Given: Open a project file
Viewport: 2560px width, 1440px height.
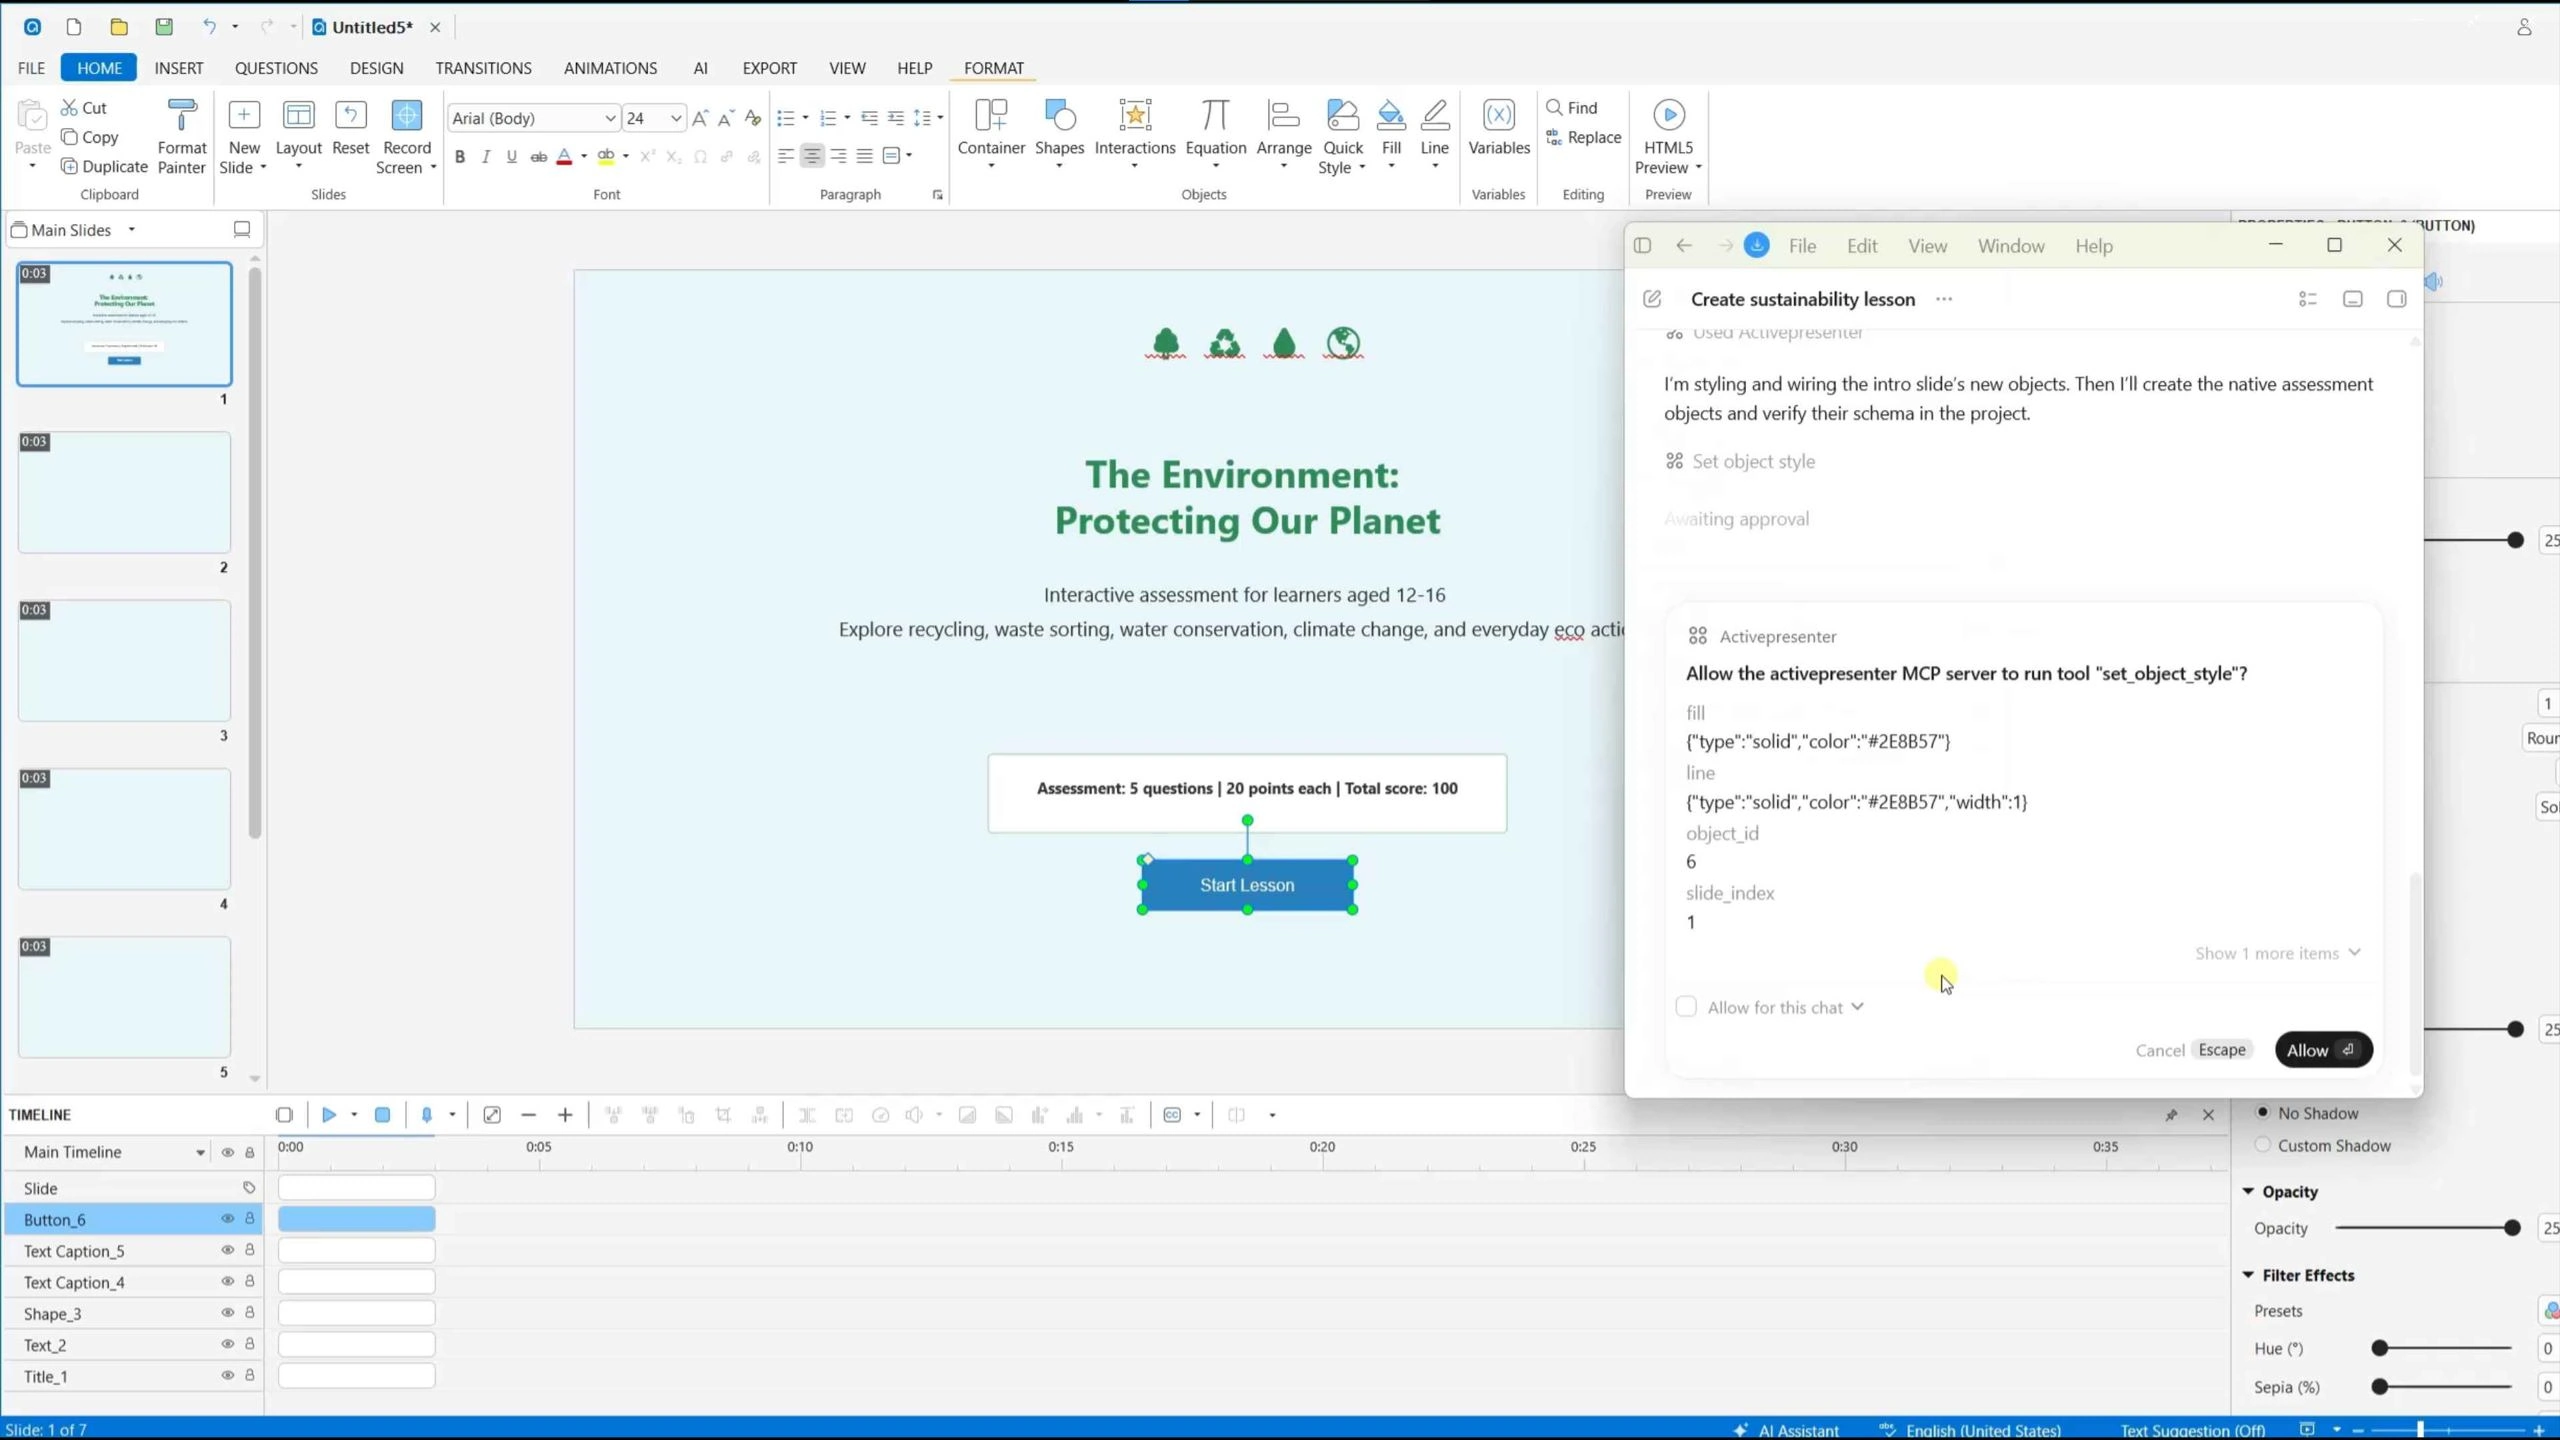Looking at the screenshot, I should (x=119, y=27).
